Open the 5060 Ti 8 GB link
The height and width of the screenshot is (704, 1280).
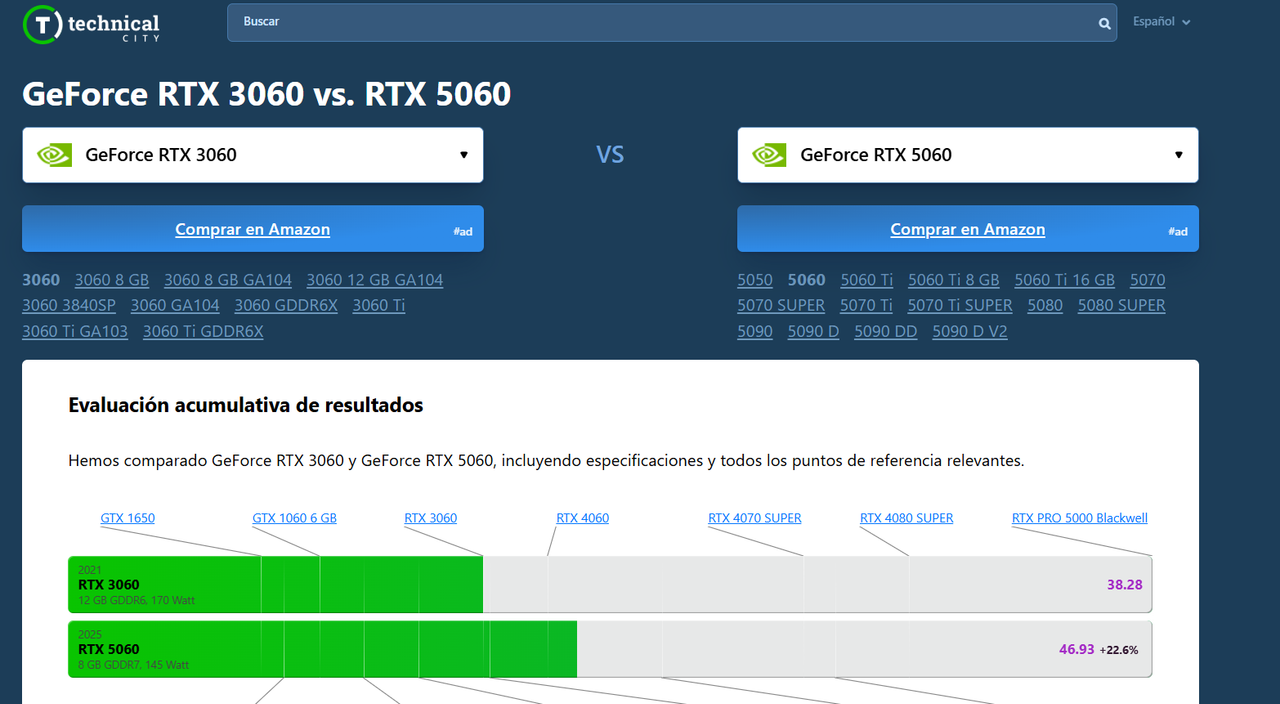tap(954, 280)
